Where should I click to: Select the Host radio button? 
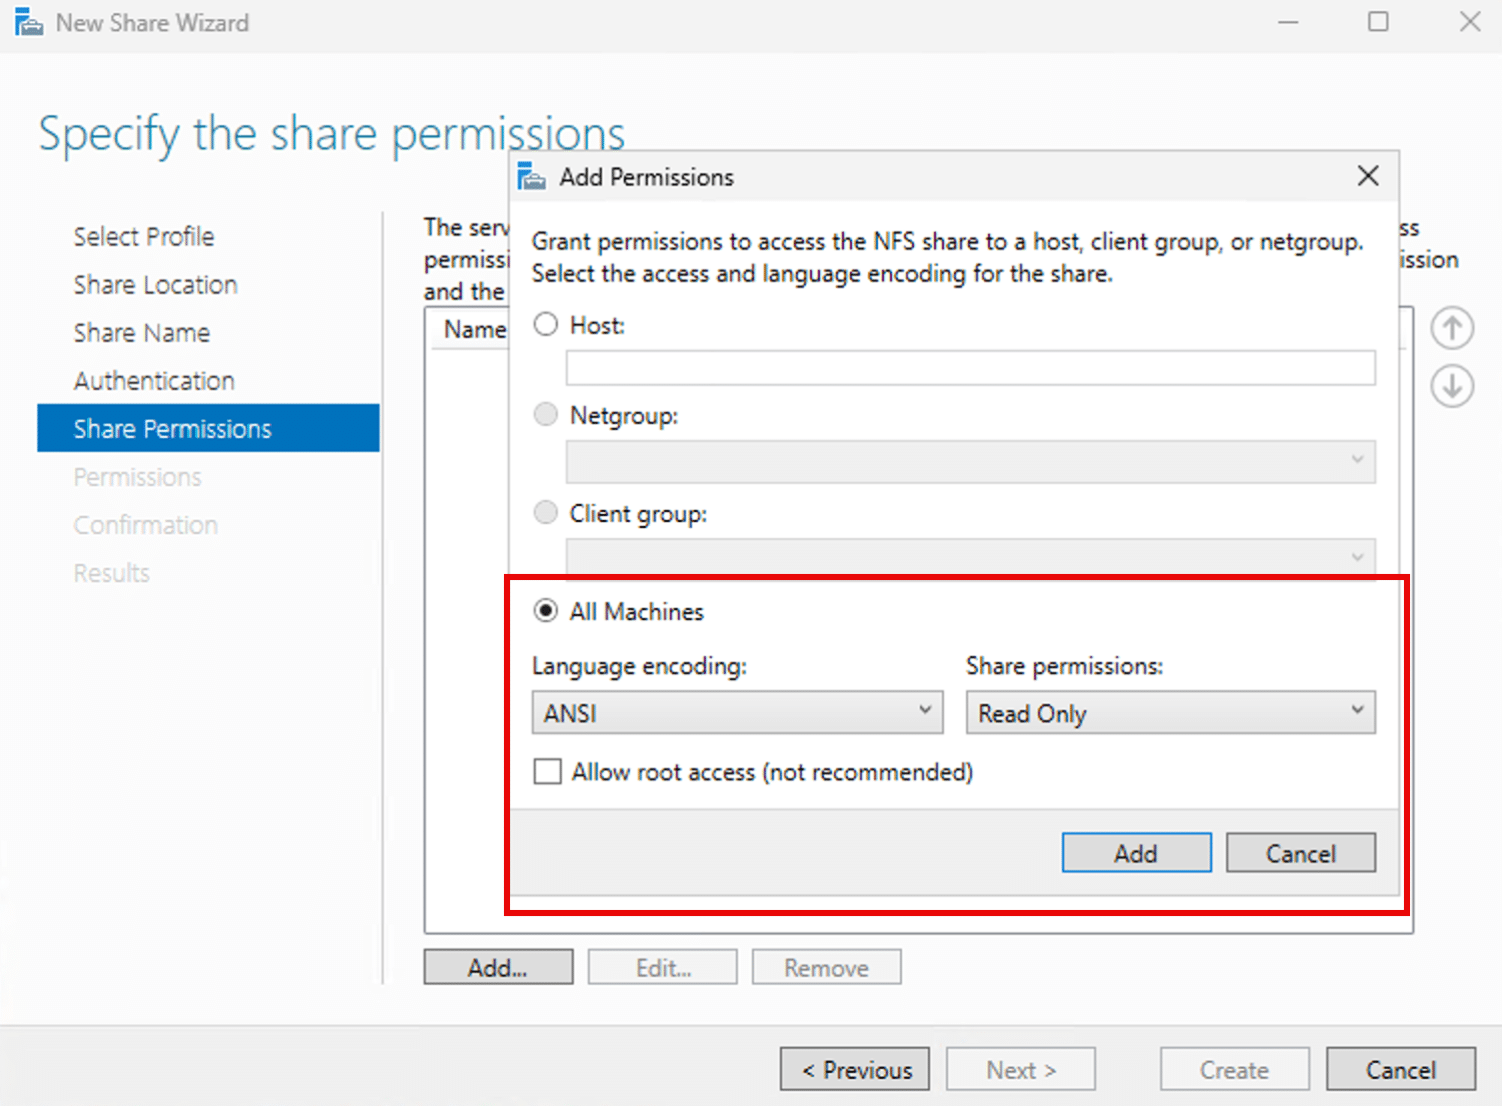tap(546, 324)
